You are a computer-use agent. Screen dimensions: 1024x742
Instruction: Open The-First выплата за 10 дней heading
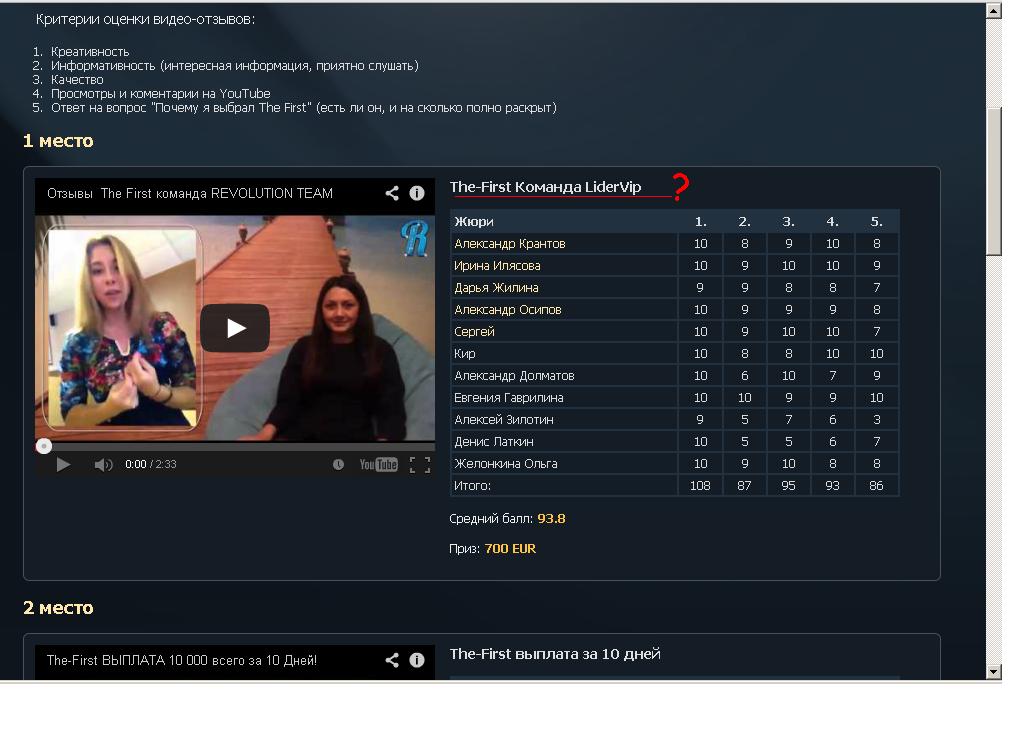(x=555, y=654)
